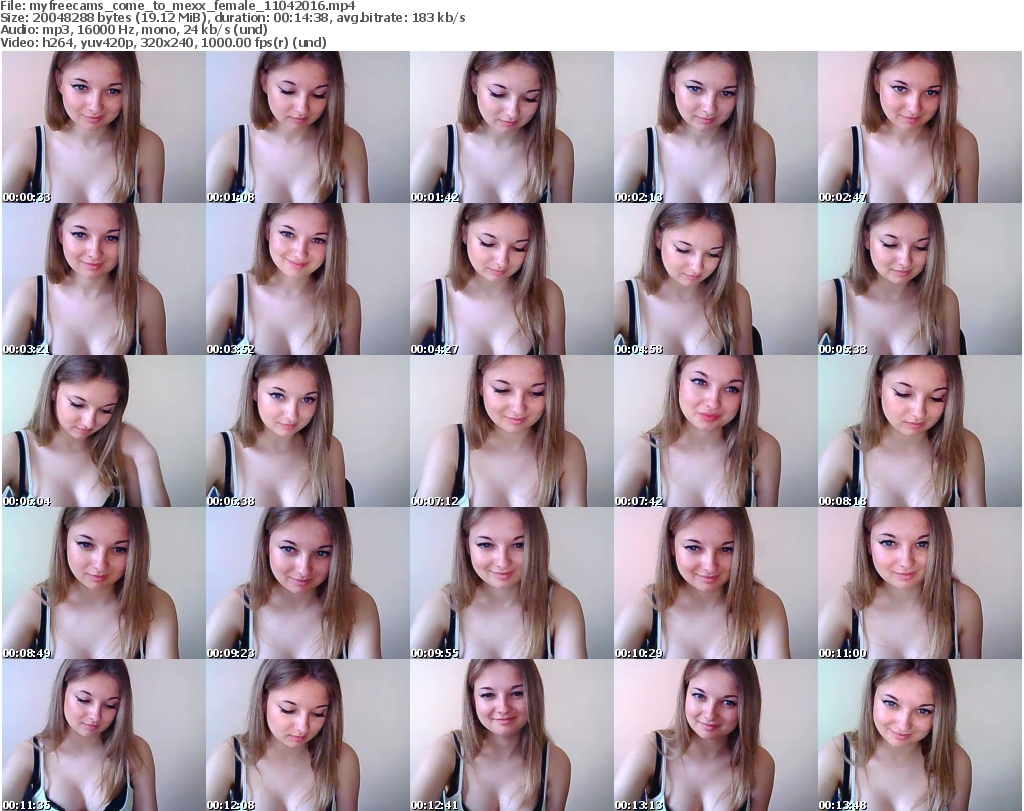Open the frame at 00:05:33

[920, 279]
